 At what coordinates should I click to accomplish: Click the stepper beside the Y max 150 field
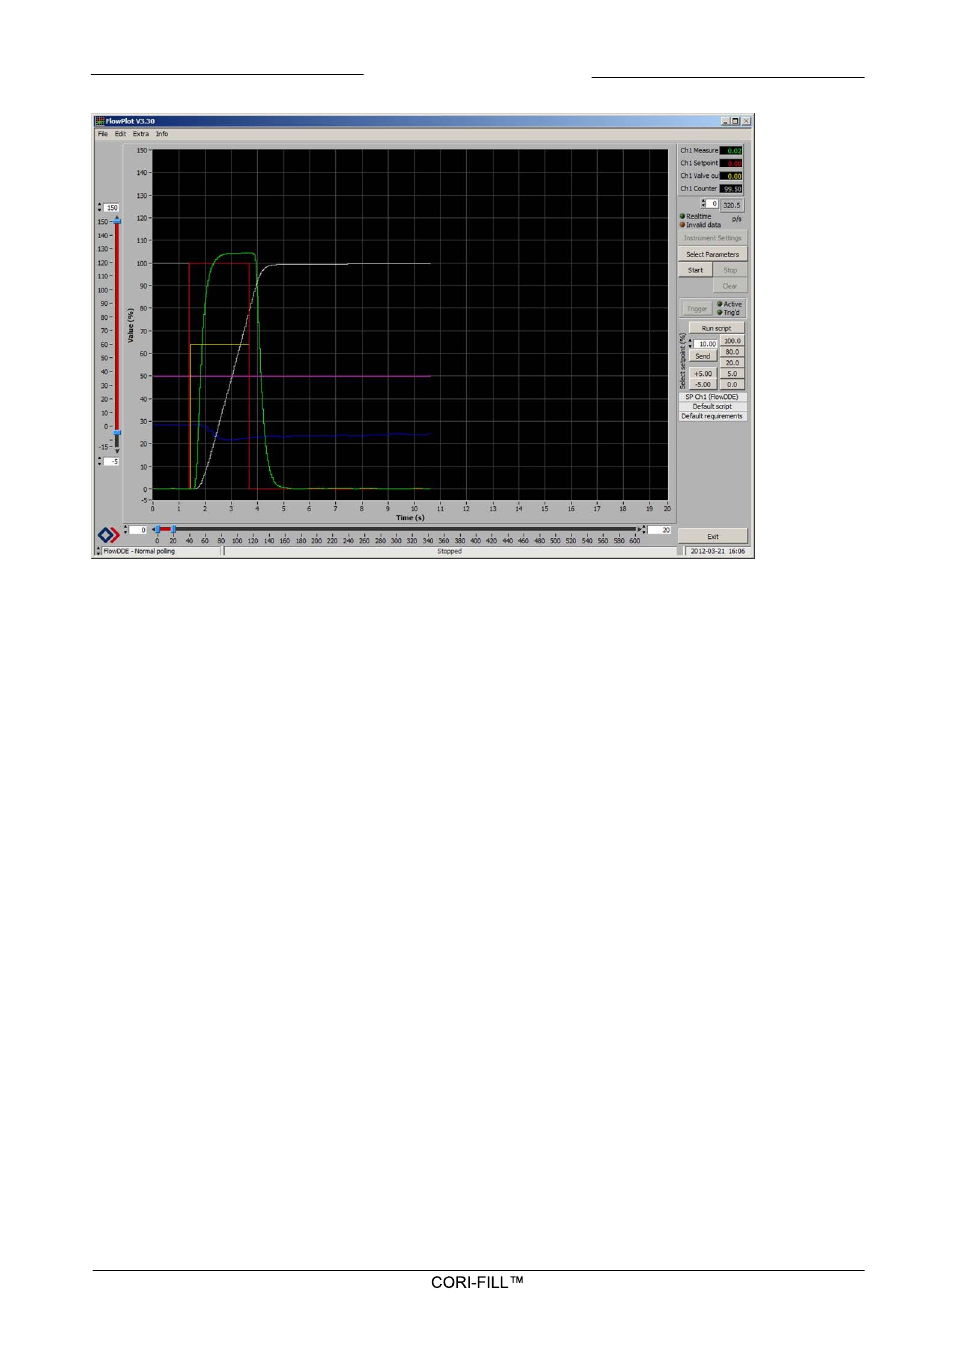pyautogui.click(x=99, y=208)
